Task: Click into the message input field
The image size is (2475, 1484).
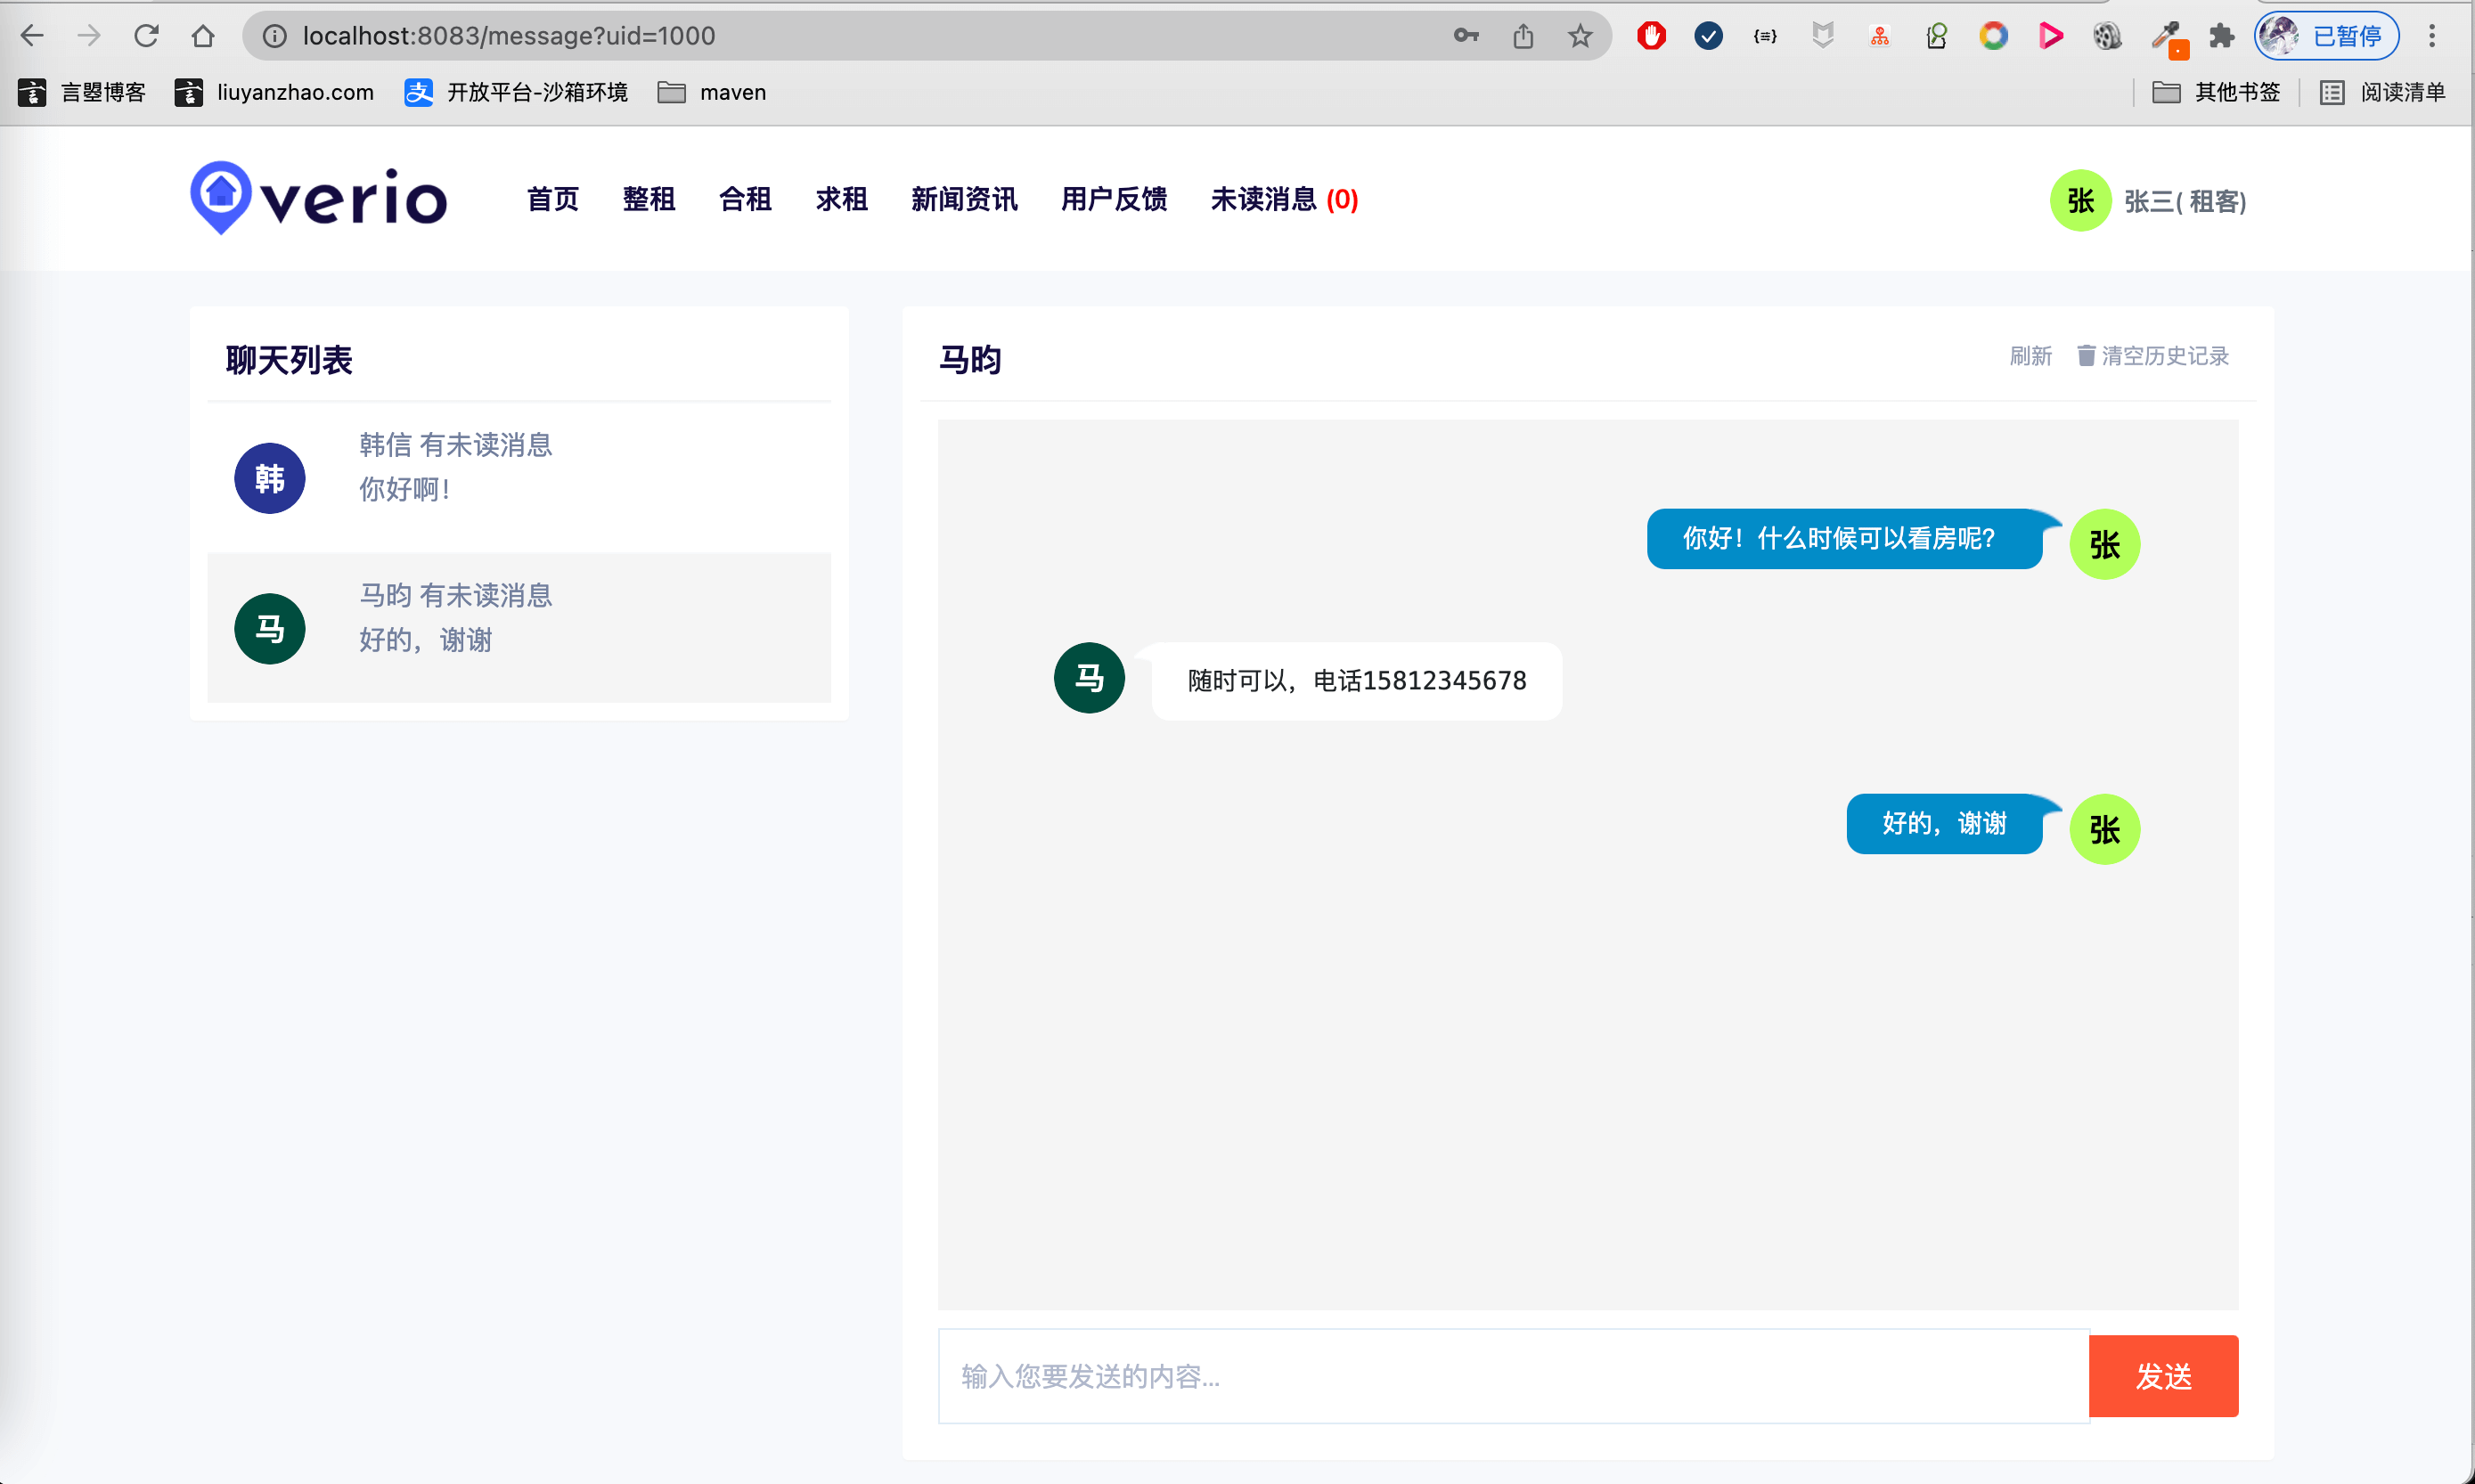Action: 1512,1376
